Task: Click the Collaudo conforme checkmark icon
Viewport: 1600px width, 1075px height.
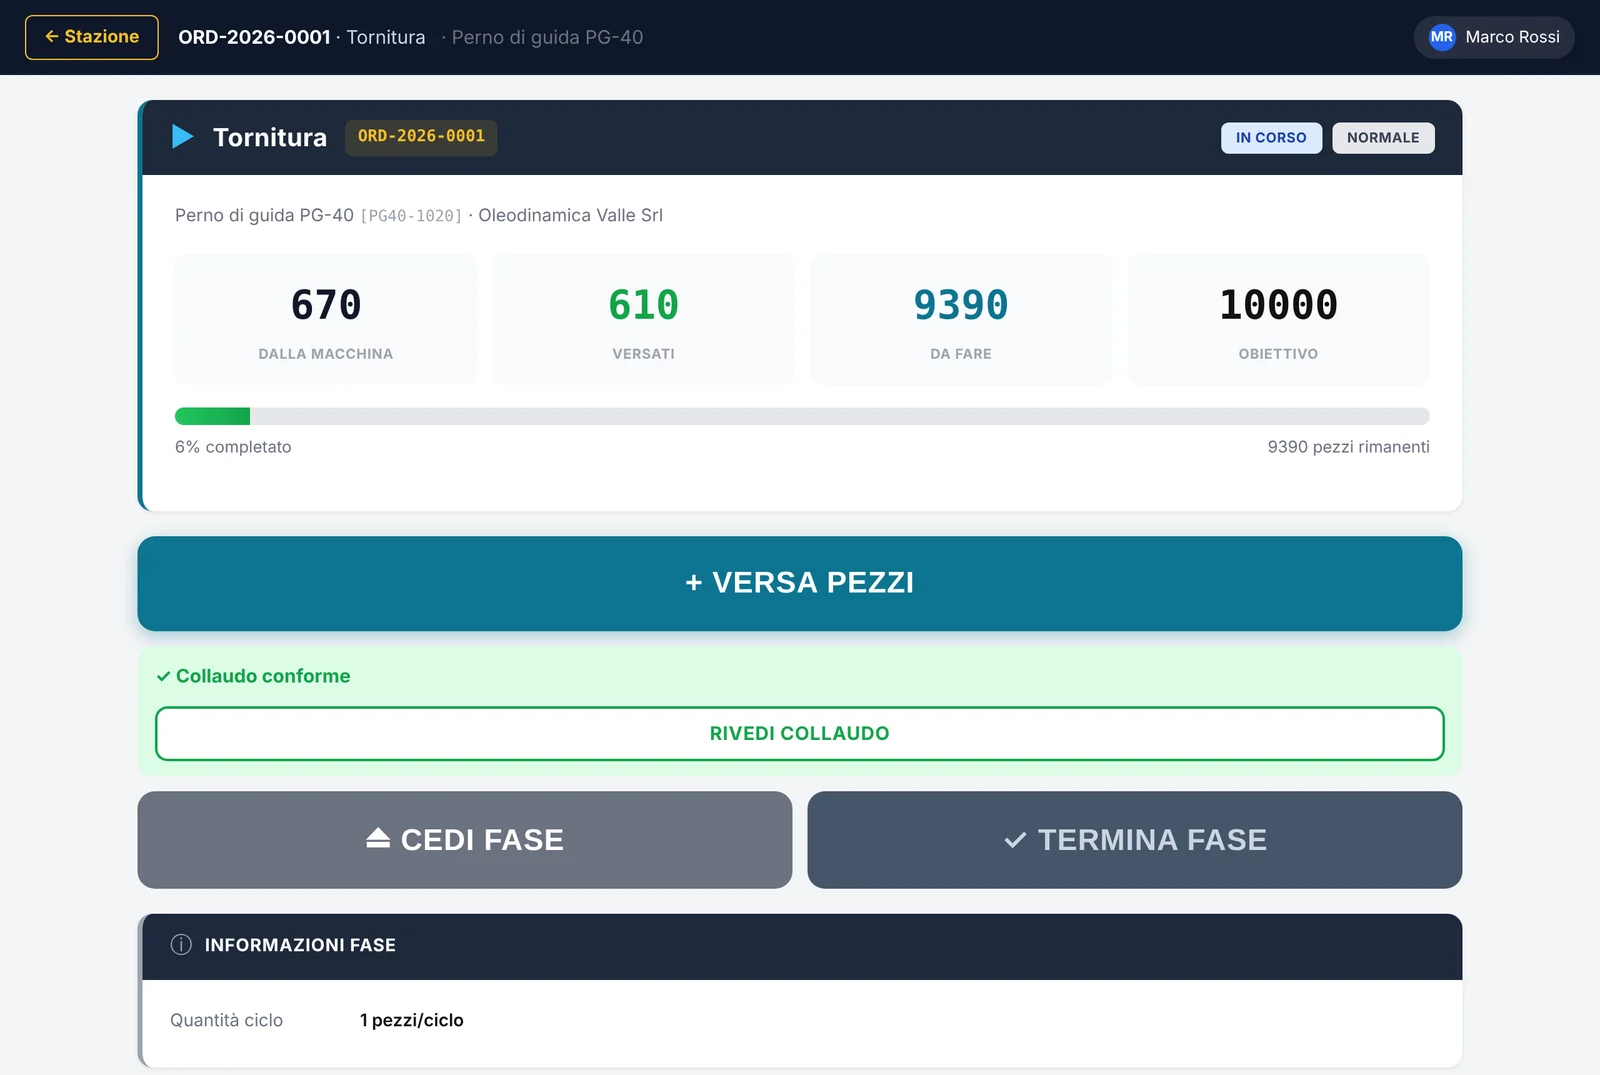Action: click(163, 677)
